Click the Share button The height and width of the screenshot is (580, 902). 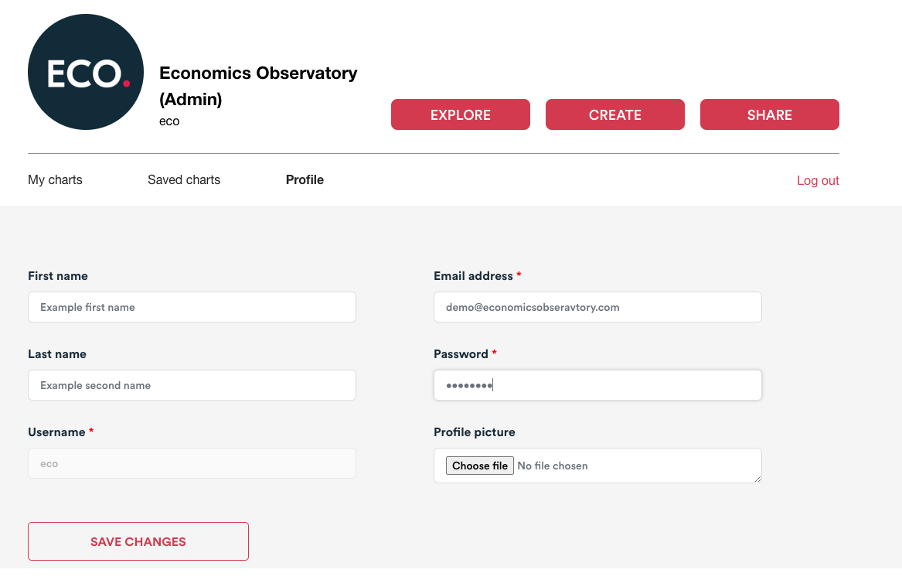click(x=769, y=115)
